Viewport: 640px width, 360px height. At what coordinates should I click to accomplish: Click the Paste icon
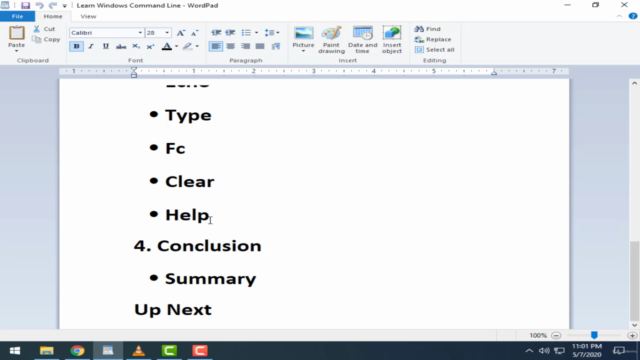(17, 33)
